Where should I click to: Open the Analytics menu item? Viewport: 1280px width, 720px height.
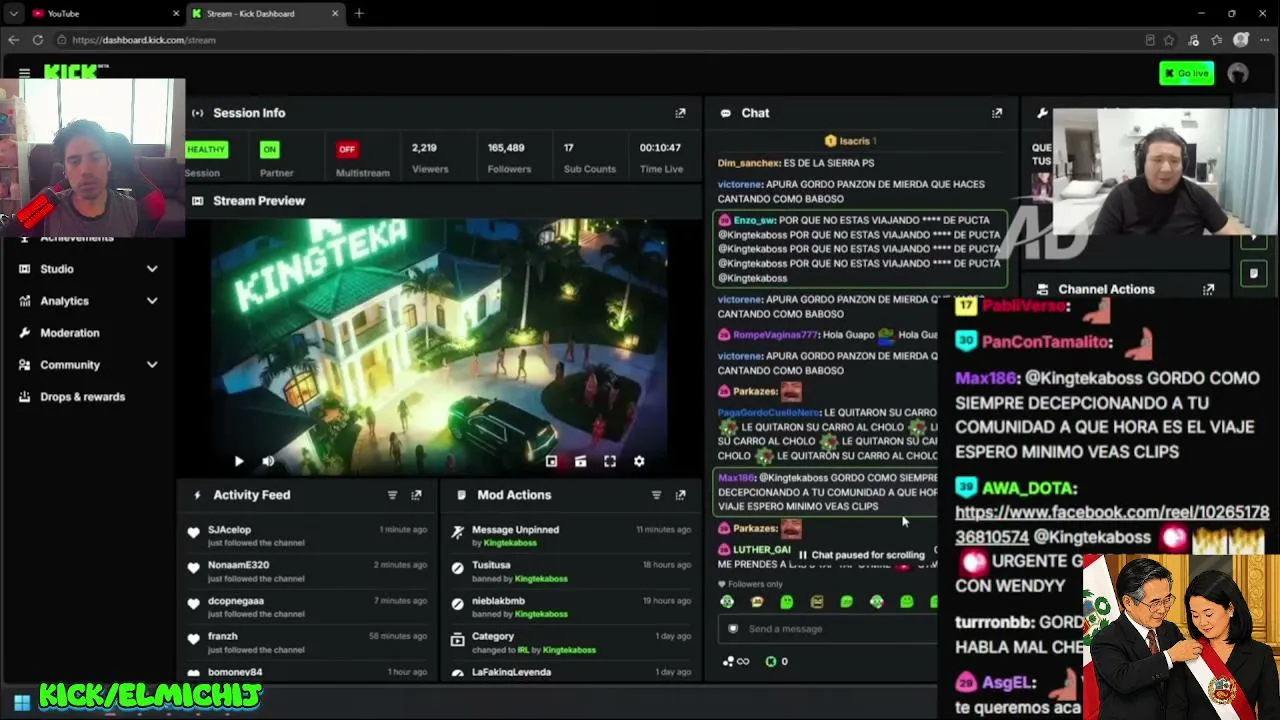[x=65, y=301]
